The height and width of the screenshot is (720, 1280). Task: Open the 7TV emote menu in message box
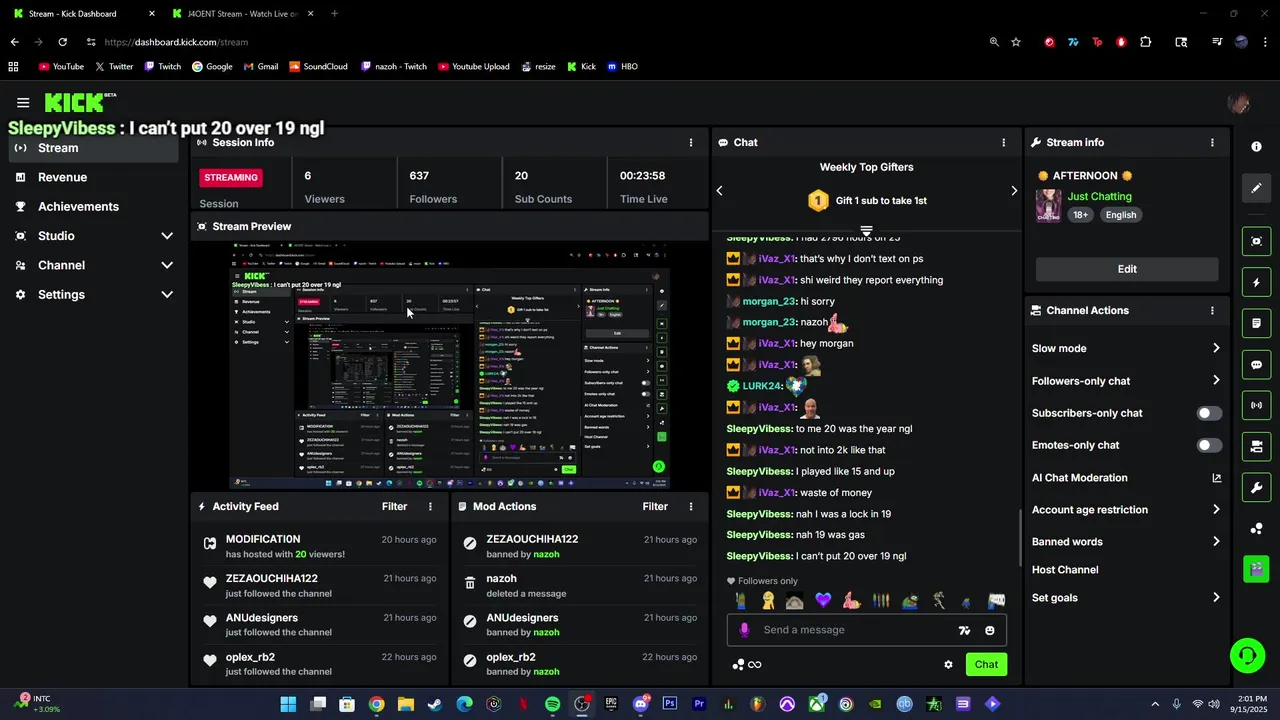[964, 630]
